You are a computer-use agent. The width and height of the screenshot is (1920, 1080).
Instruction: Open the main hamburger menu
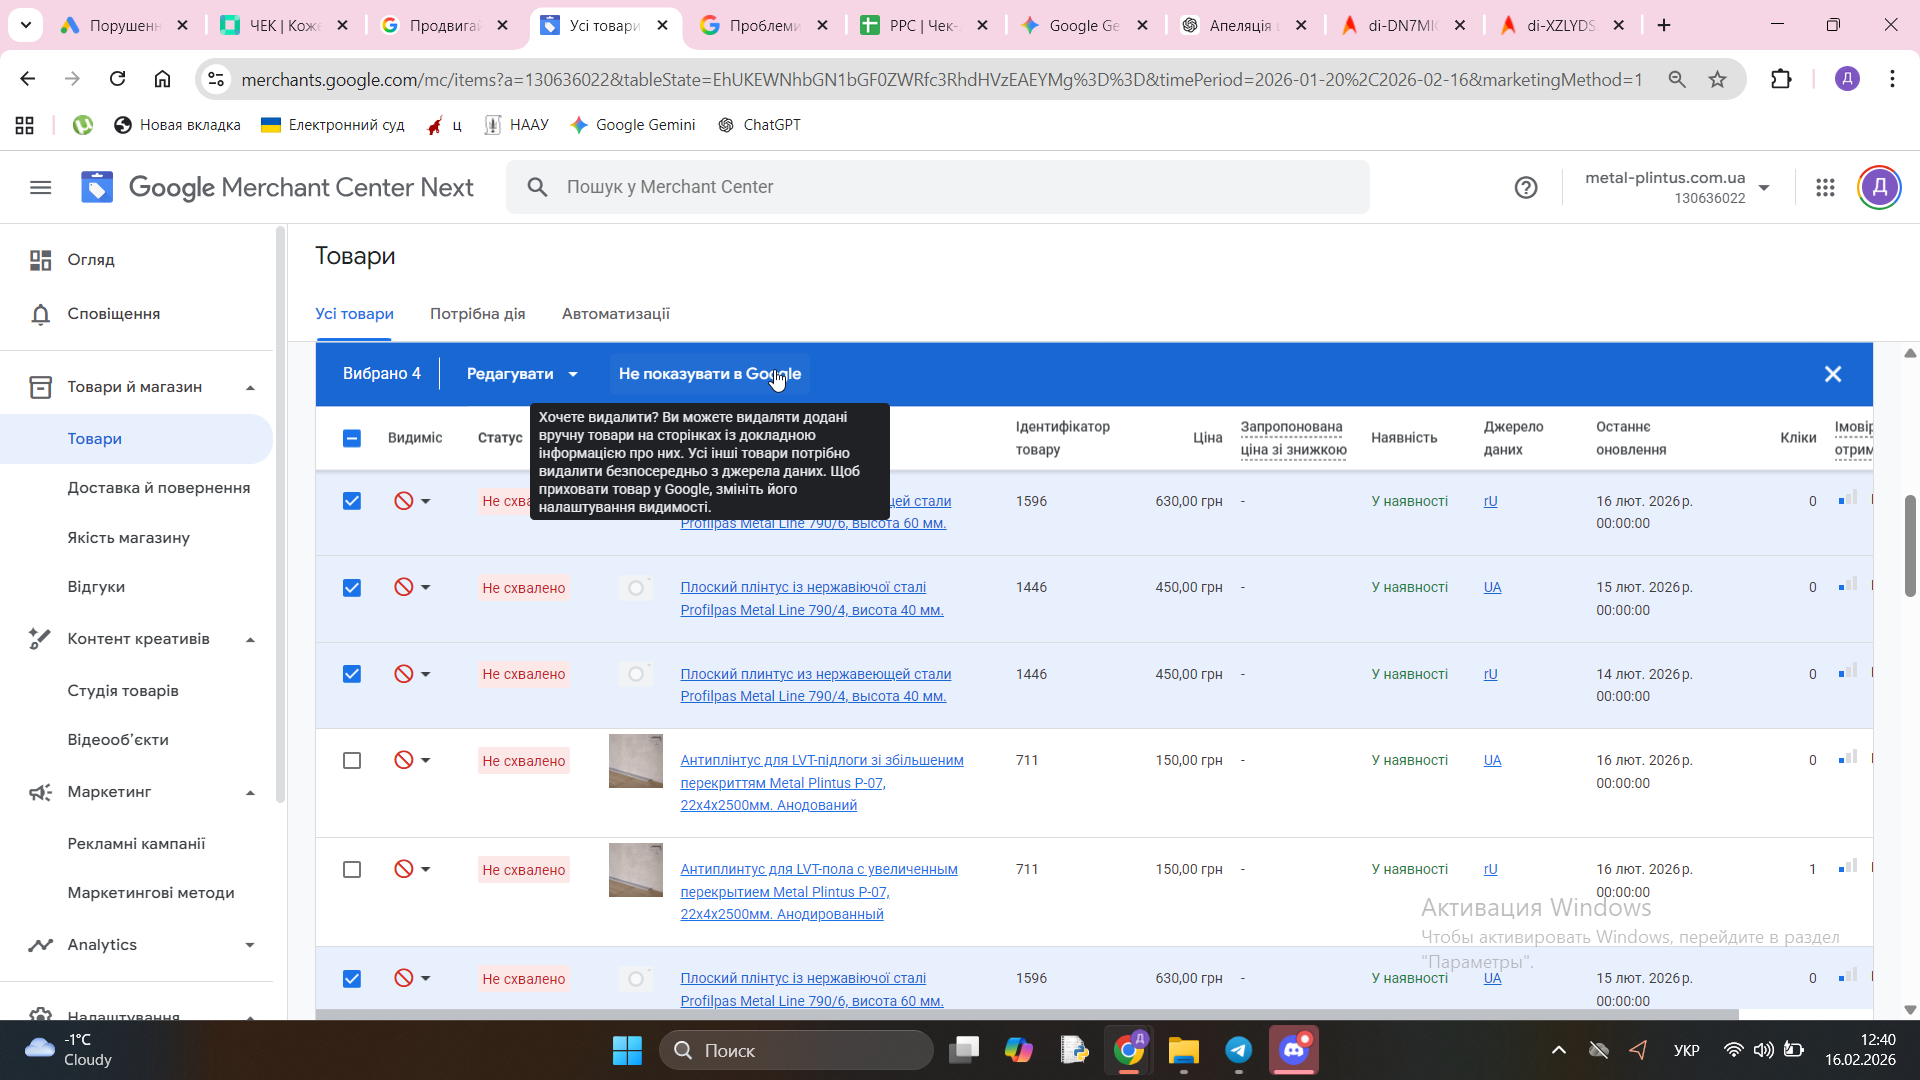click(40, 187)
